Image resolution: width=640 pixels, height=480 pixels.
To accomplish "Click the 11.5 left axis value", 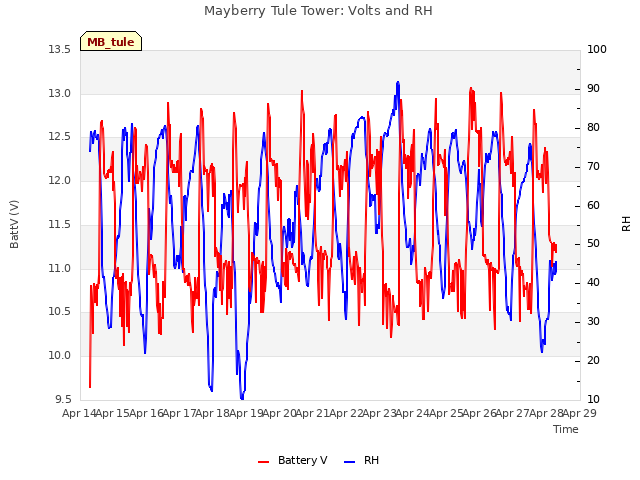I will (60, 224).
